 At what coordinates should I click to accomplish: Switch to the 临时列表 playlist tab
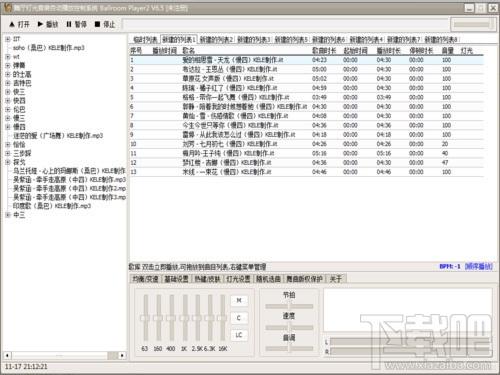pyautogui.click(x=145, y=40)
